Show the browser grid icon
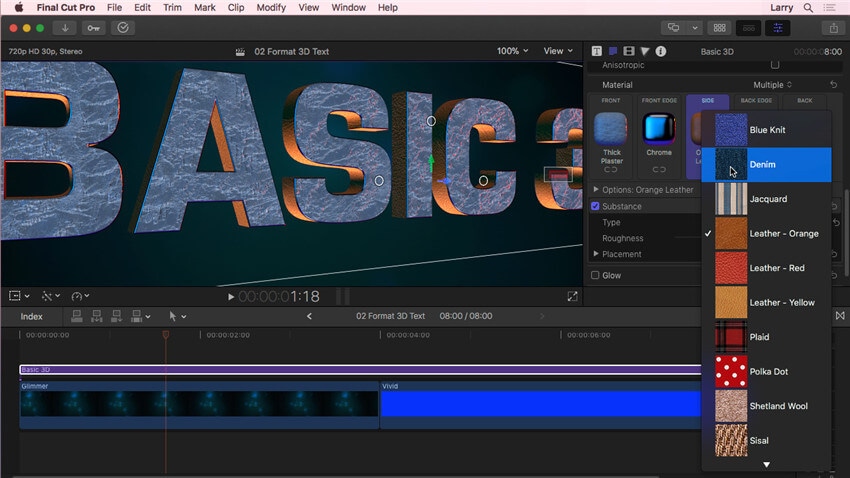This screenshot has width=850, height=478. 719,28
